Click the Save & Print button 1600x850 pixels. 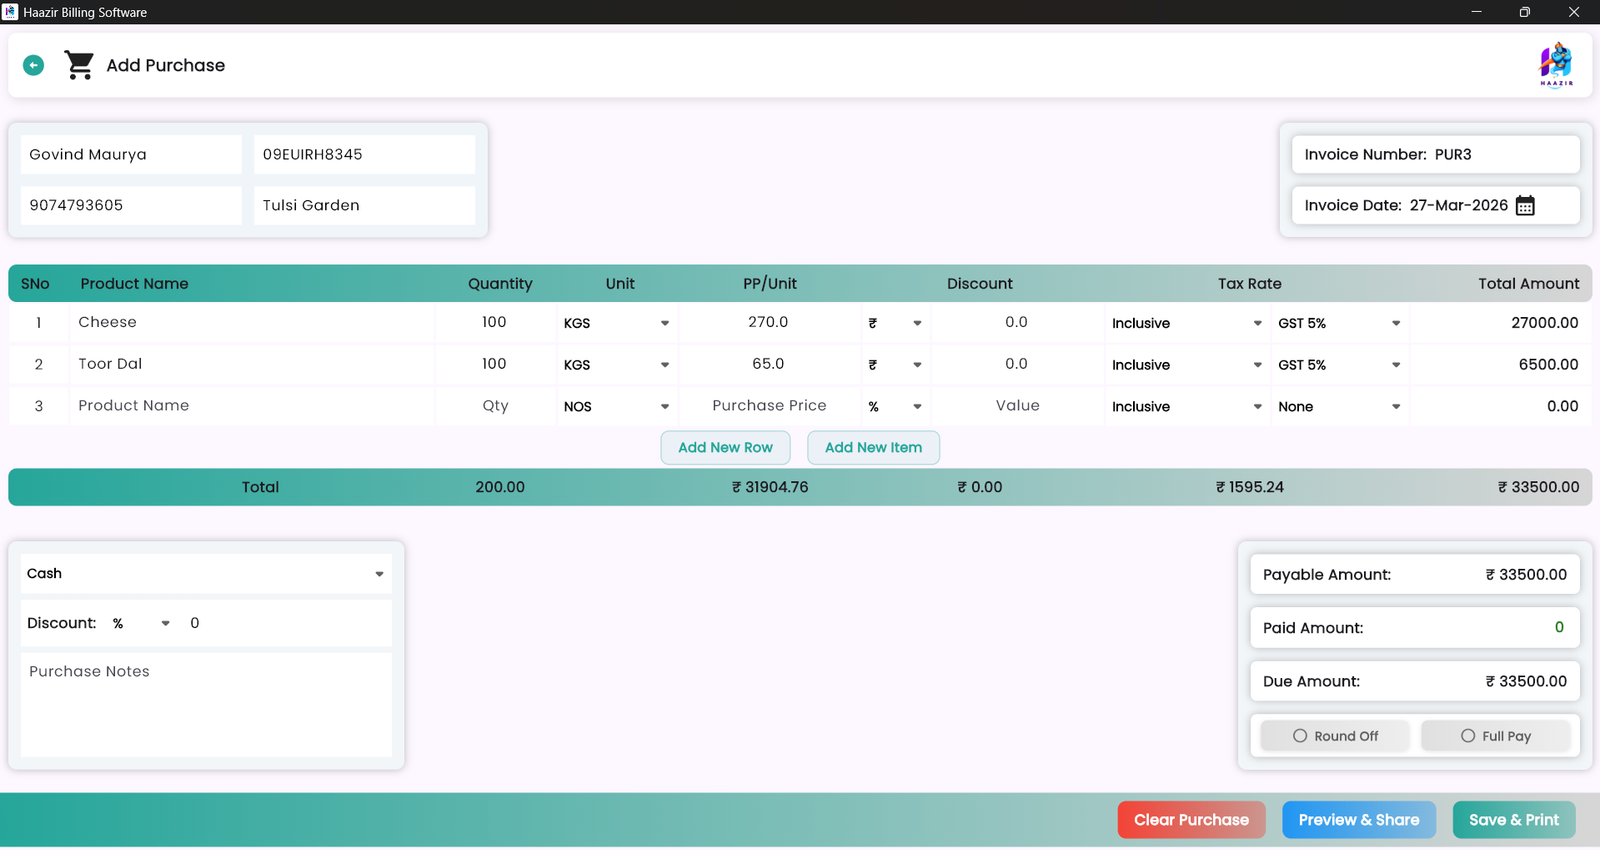tap(1514, 820)
